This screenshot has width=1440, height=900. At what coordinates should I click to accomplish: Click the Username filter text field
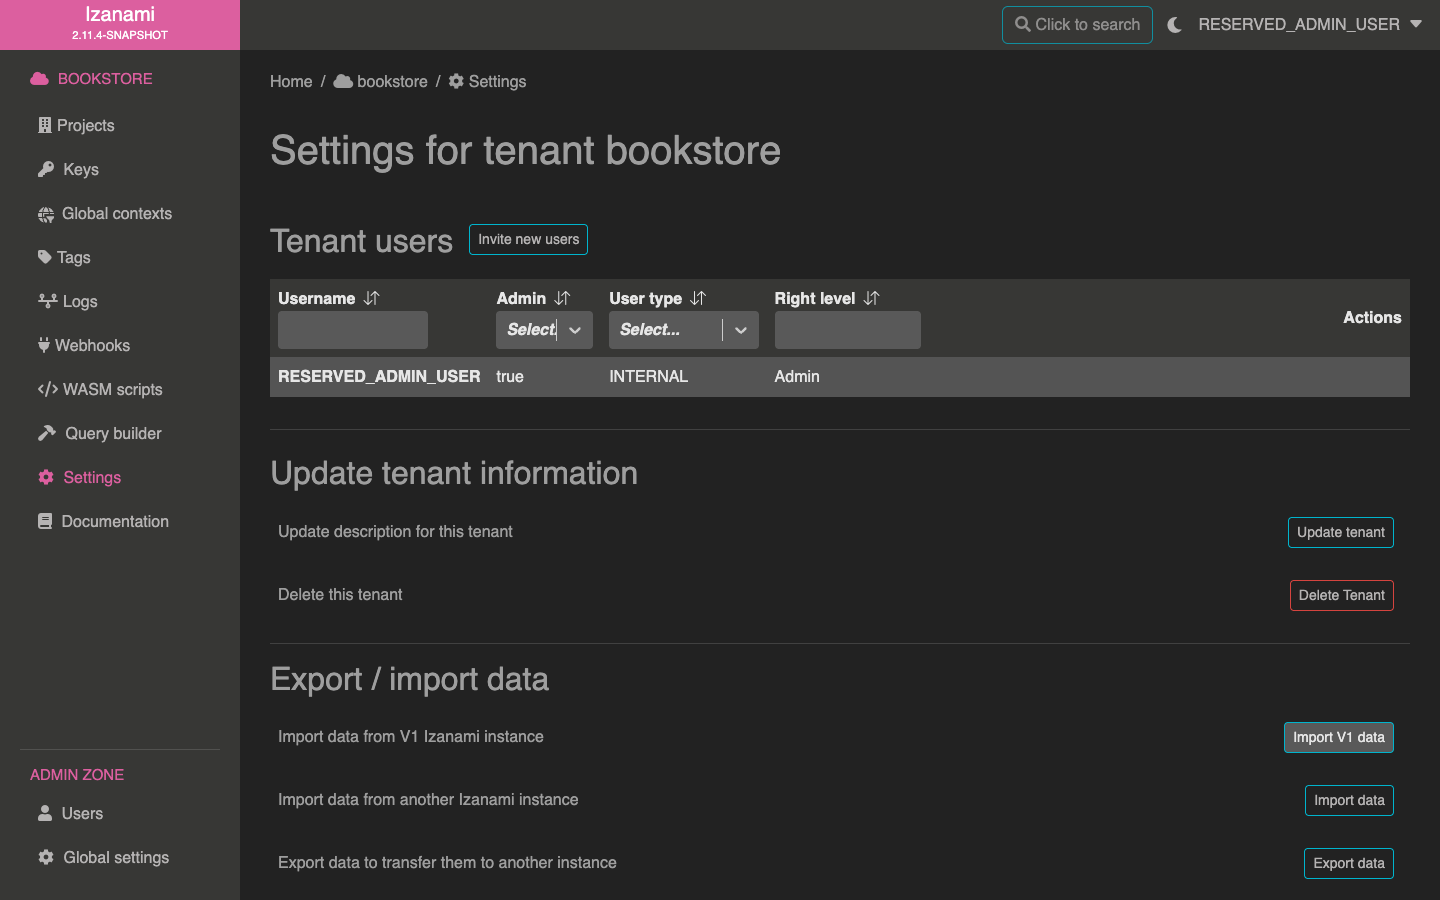point(352,330)
